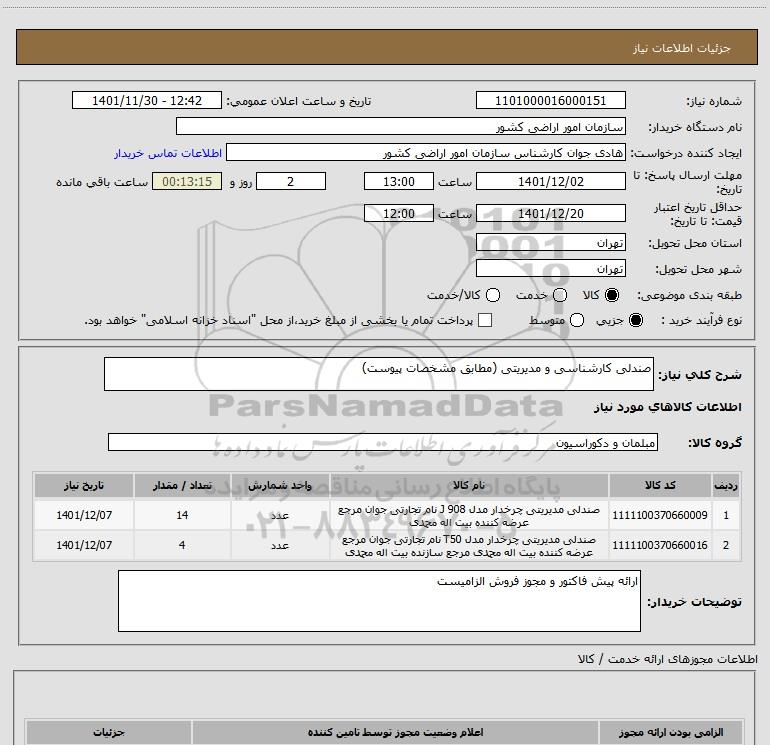Click the validity hour field 12:00
Viewport: 770px width, 745px height.
coord(399,213)
